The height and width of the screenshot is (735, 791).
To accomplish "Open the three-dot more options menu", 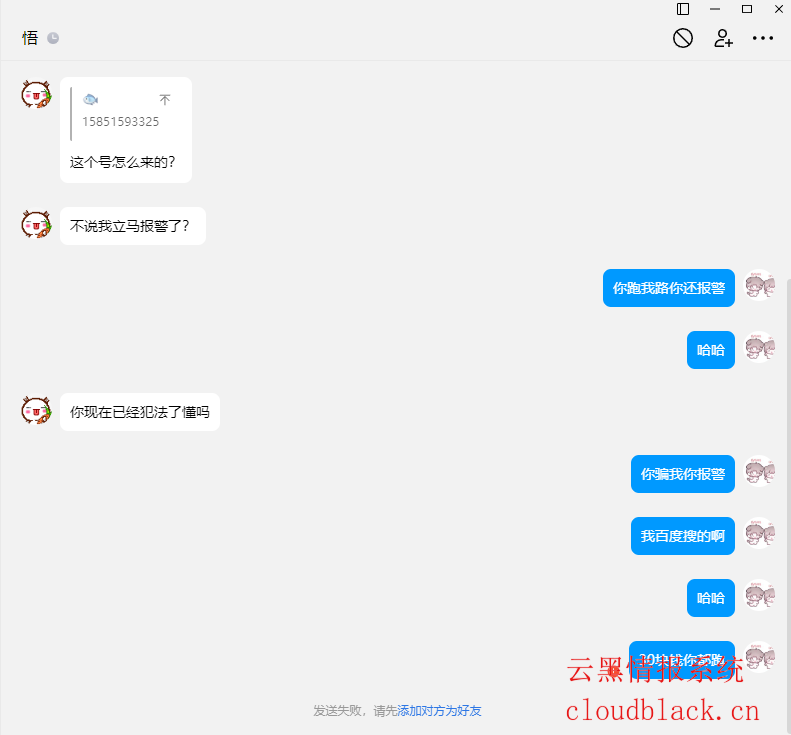I will (763, 38).
